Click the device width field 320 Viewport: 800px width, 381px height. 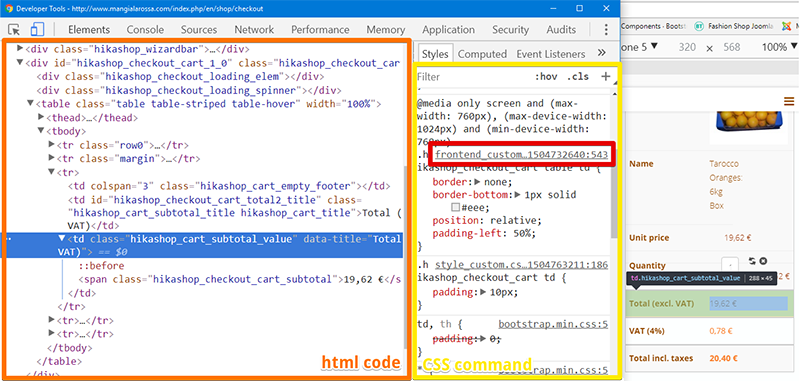tap(687, 47)
